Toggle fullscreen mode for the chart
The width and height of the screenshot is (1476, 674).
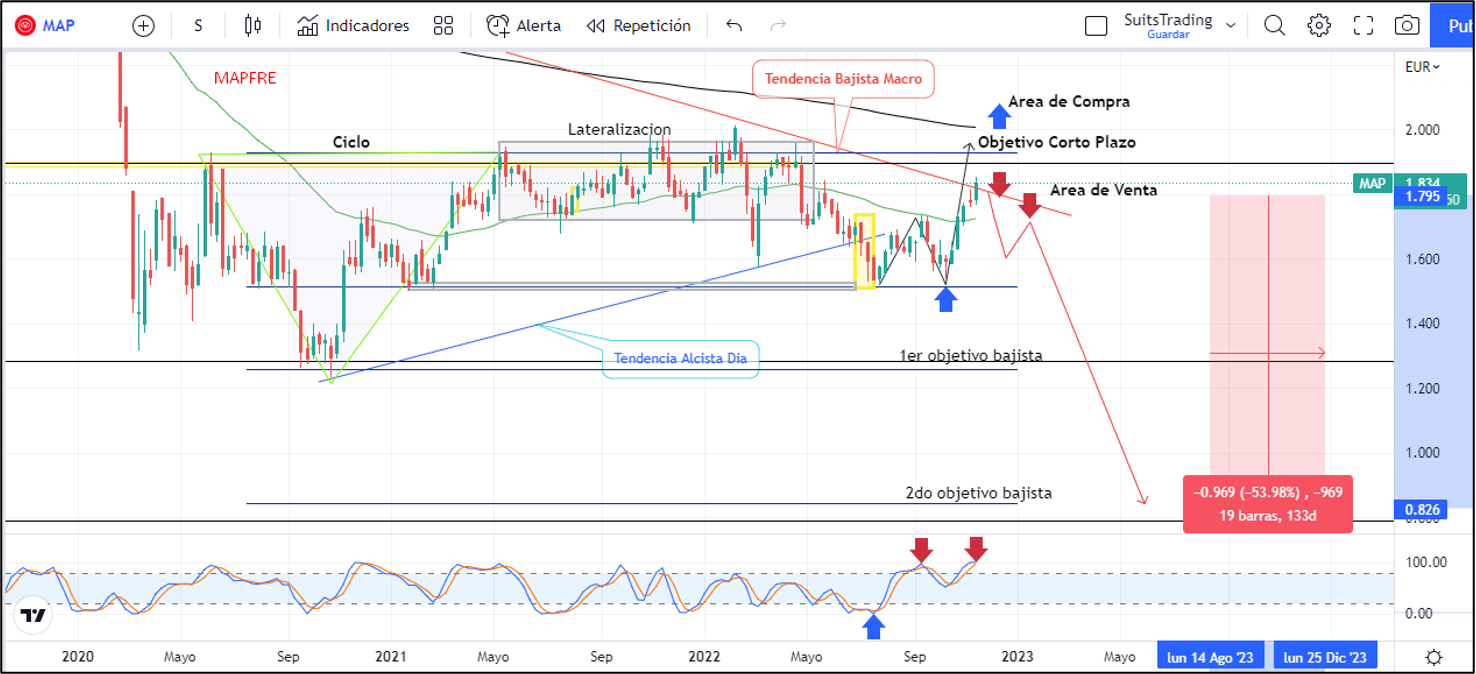point(1363,26)
